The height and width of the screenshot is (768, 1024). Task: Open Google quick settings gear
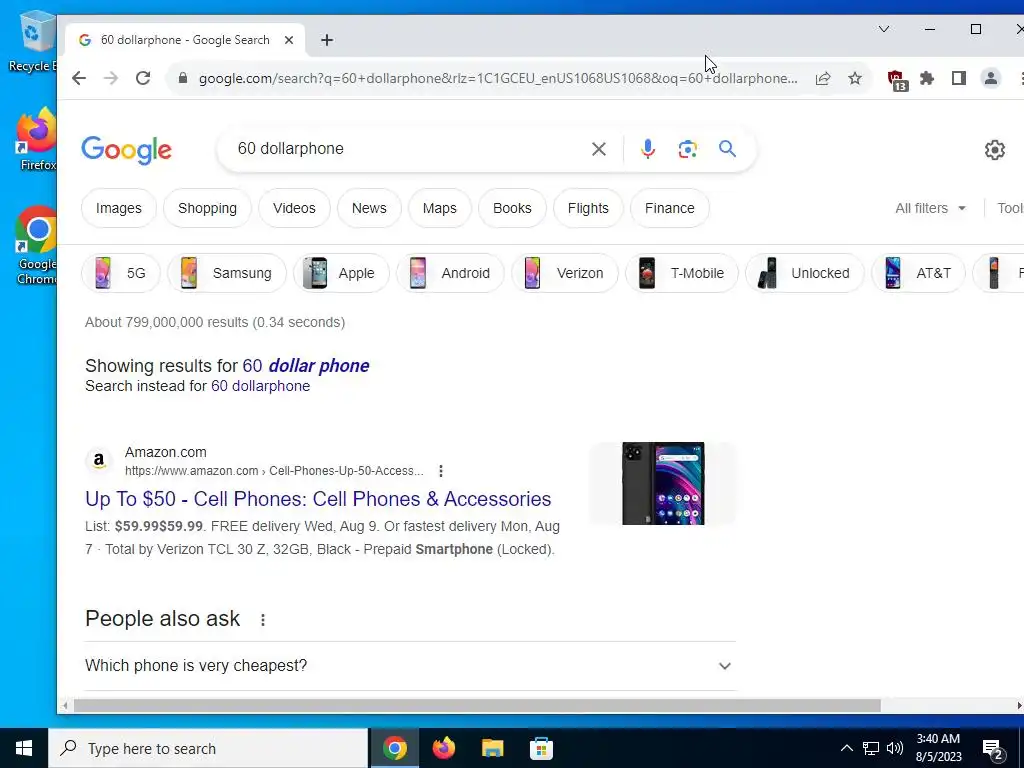[x=995, y=150]
